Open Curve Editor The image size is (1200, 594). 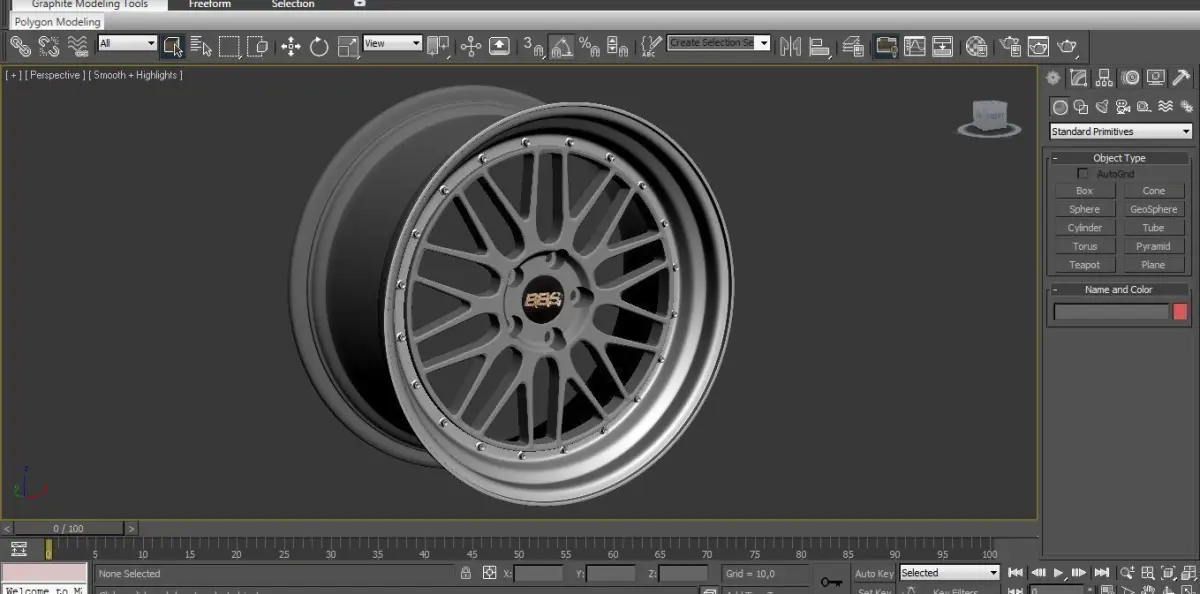tap(914, 45)
